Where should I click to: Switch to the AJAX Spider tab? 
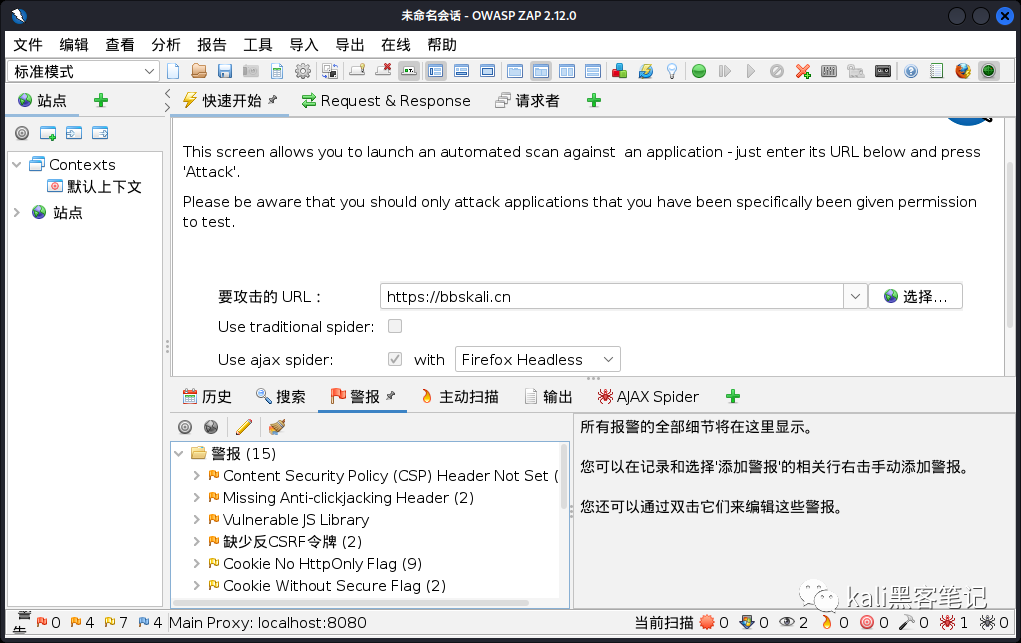(x=648, y=397)
